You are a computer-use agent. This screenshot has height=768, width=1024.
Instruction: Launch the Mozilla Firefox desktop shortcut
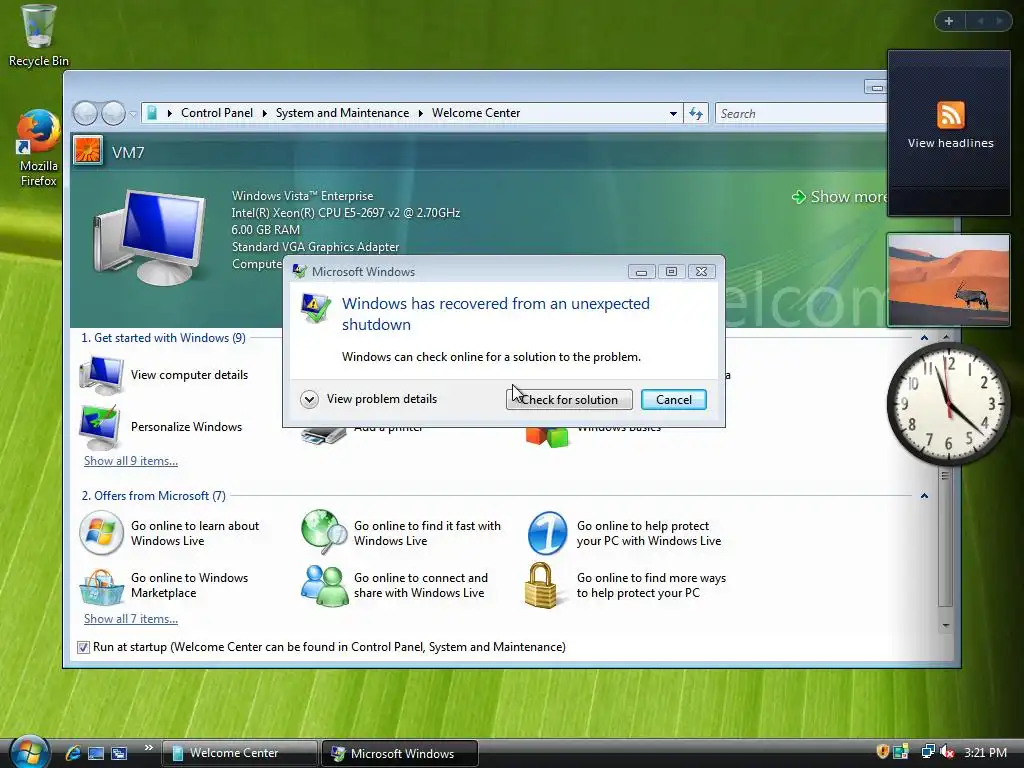(x=38, y=149)
